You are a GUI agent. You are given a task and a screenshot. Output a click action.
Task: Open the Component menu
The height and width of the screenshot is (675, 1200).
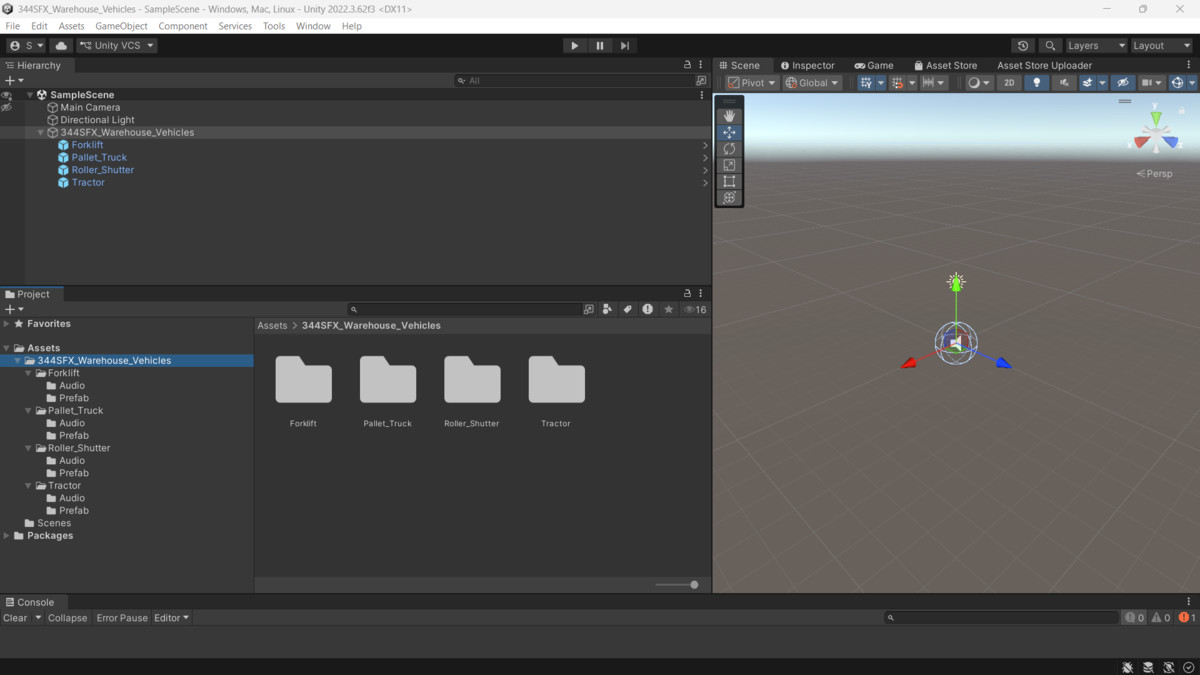pyautogui.click(x=183, y=26)
